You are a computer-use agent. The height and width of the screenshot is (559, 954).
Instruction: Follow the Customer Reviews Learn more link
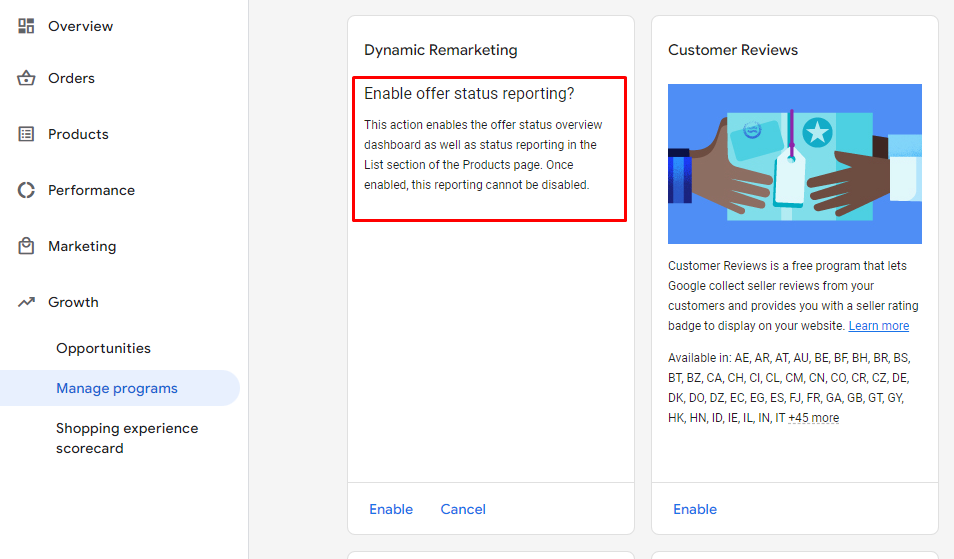click(x=879, y=326)
